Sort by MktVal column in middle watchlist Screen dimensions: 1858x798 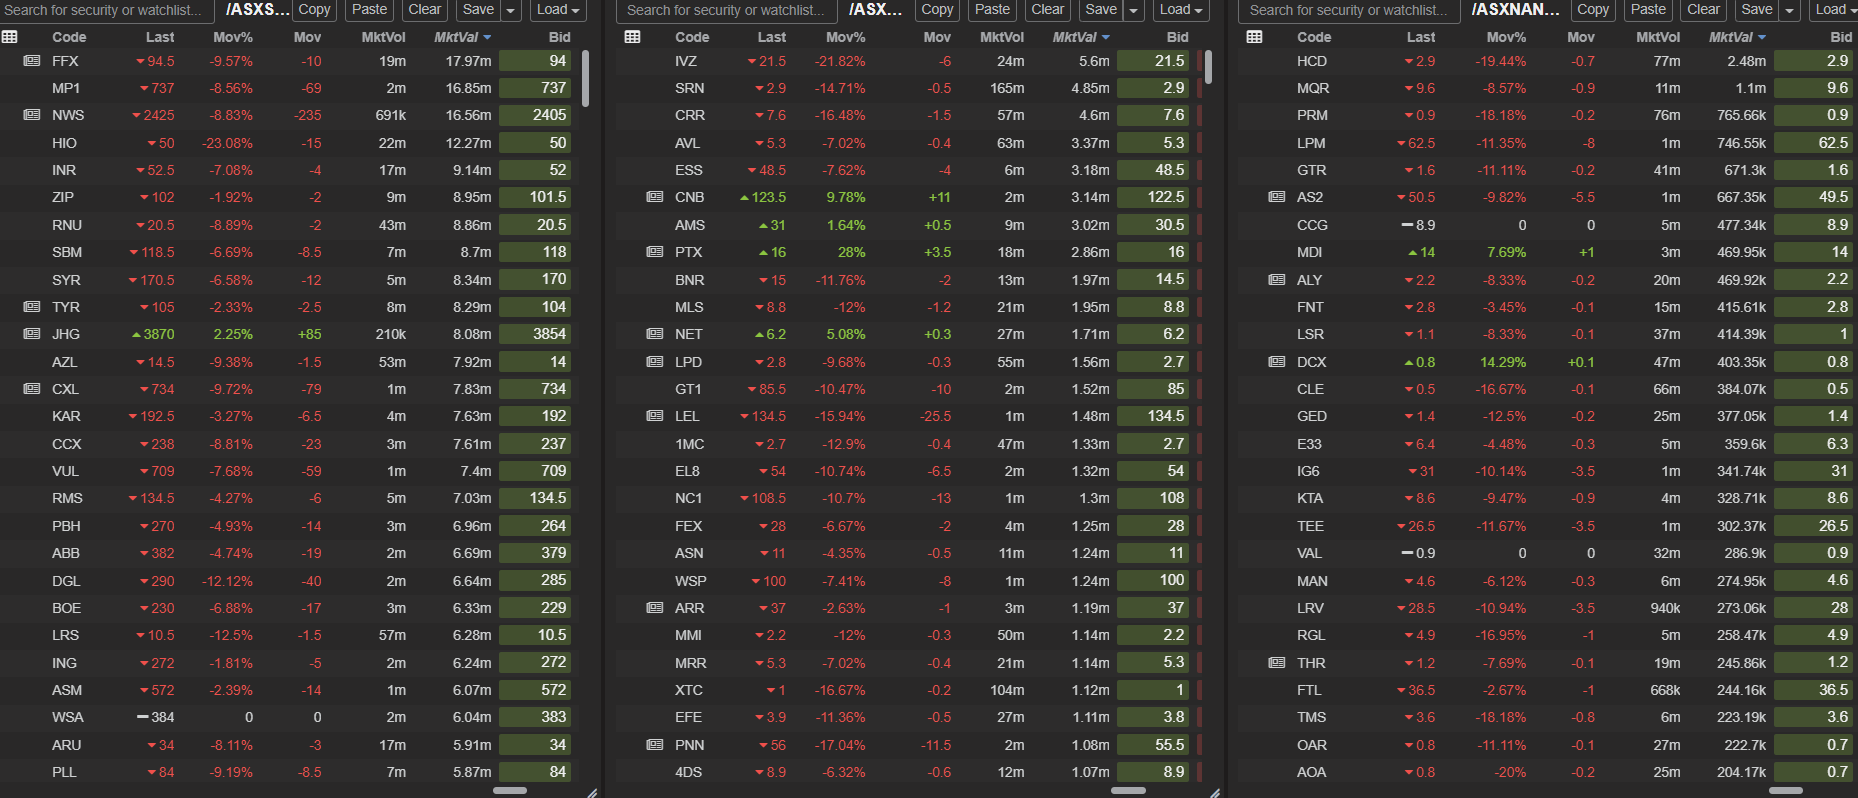pyautogui.click(x=1080, y=37)
